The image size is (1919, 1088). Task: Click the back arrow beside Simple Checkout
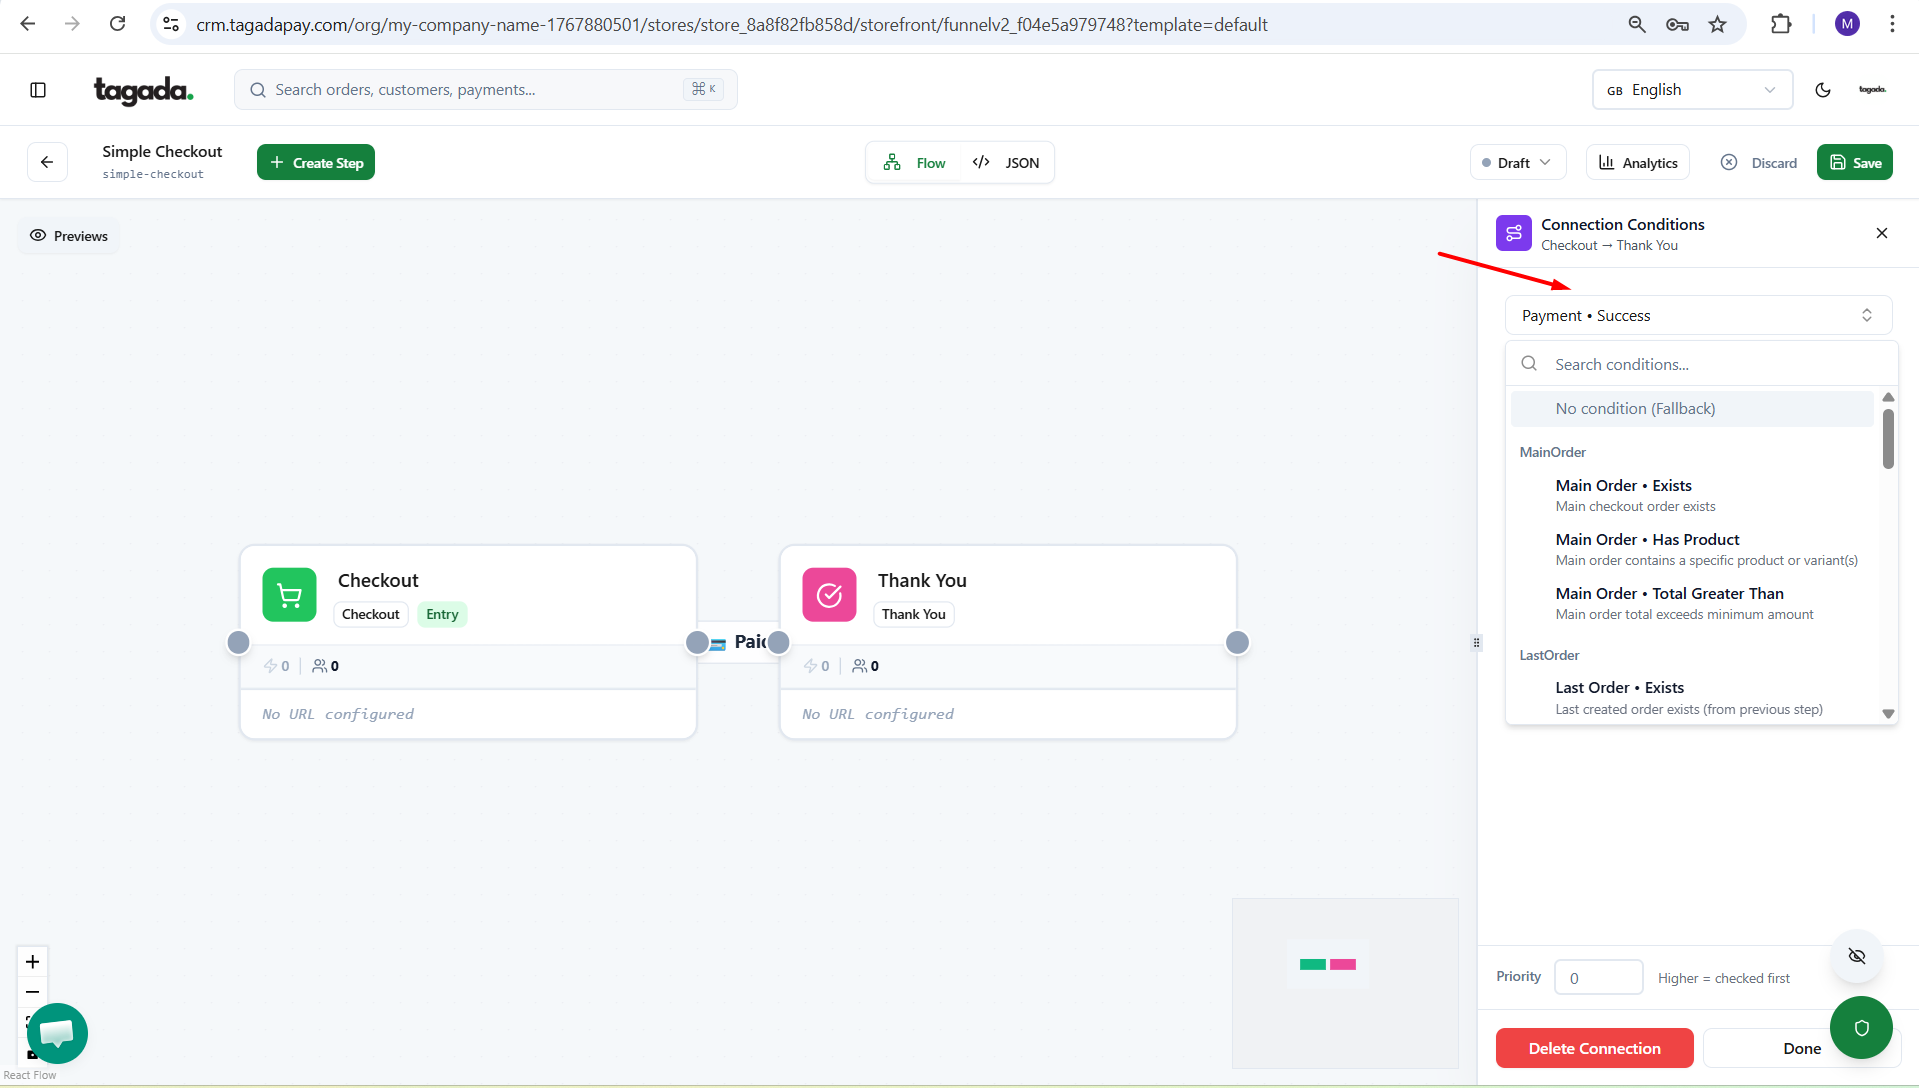[47, 162]
